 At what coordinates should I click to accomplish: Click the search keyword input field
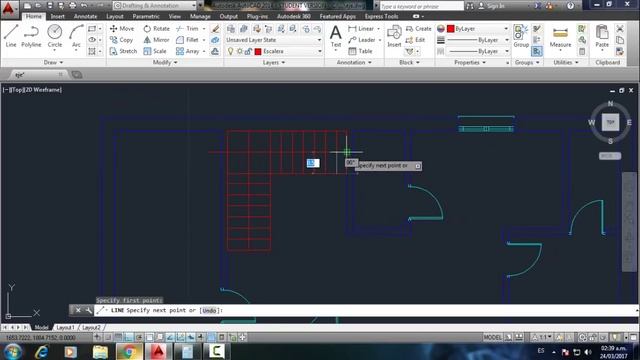tap(422, 6)
